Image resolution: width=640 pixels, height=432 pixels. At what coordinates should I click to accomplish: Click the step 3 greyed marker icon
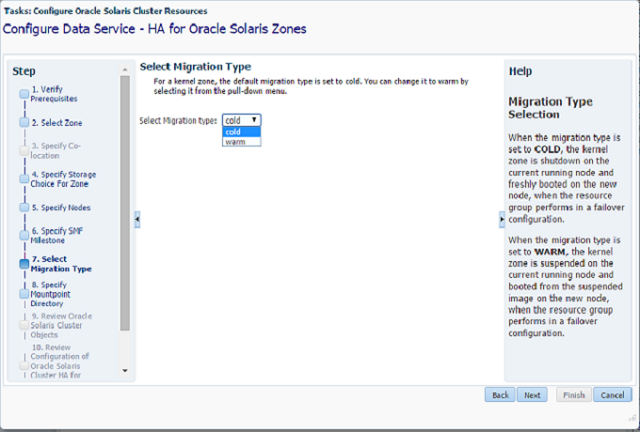(24, 151)
